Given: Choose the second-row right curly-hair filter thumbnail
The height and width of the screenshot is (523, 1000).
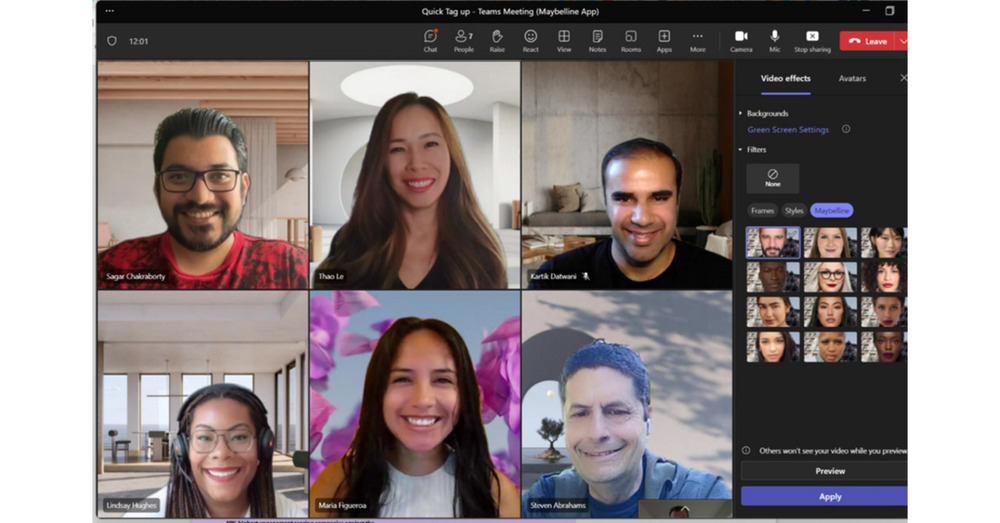Looking at the screenshot, I should click(884, 277).
